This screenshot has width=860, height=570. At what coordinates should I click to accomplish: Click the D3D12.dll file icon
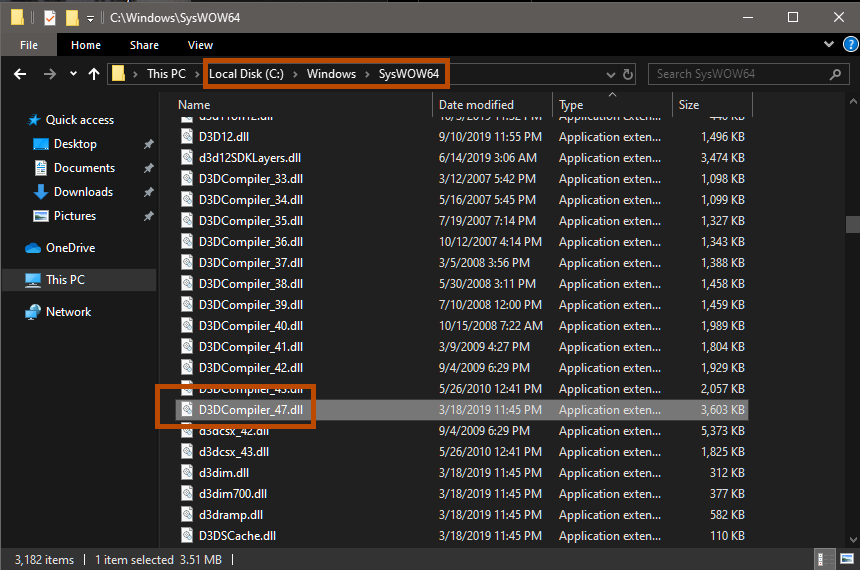point(186,137)
